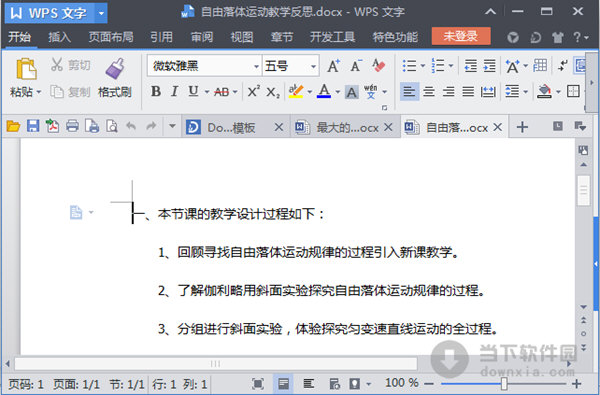Zoom out with minus button
The width and height of the screenshot is (600, 395).
coord(429,384)
